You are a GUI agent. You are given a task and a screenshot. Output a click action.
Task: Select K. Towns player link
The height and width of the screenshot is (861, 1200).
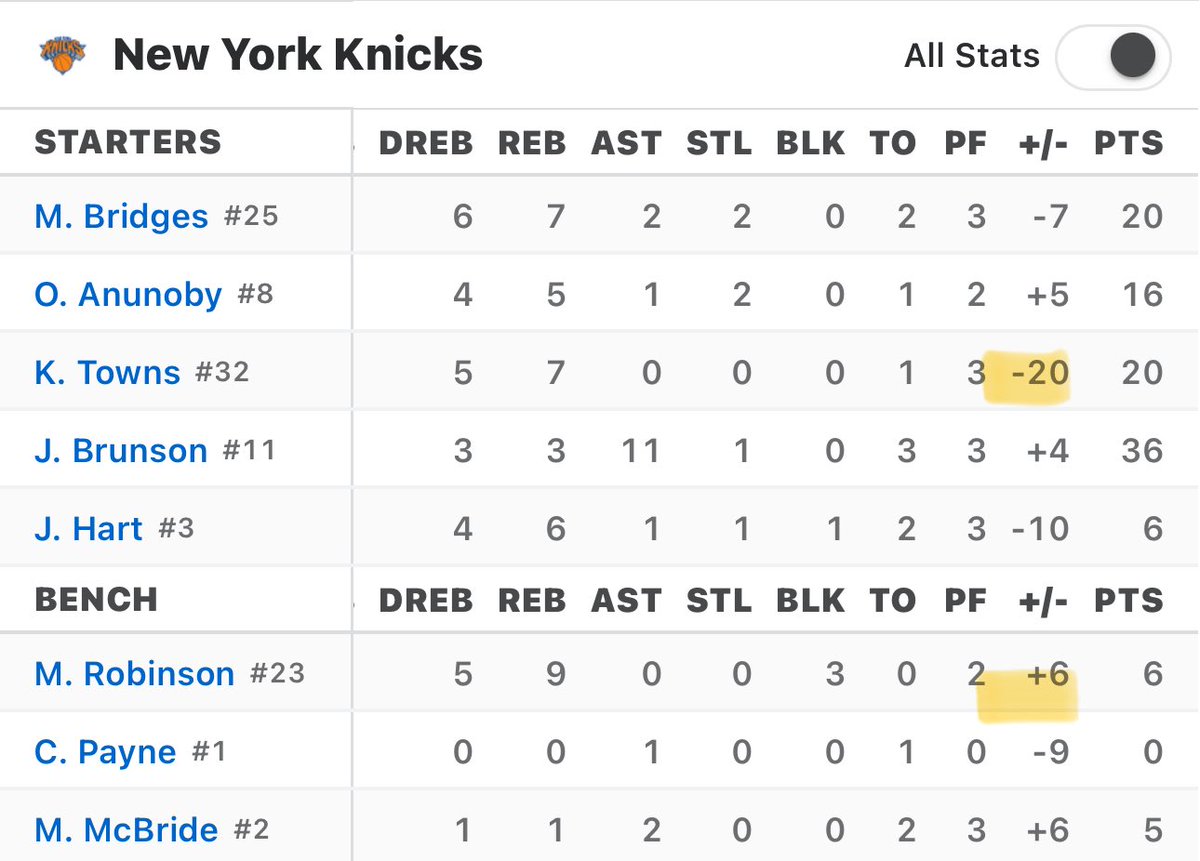point(108,372)
